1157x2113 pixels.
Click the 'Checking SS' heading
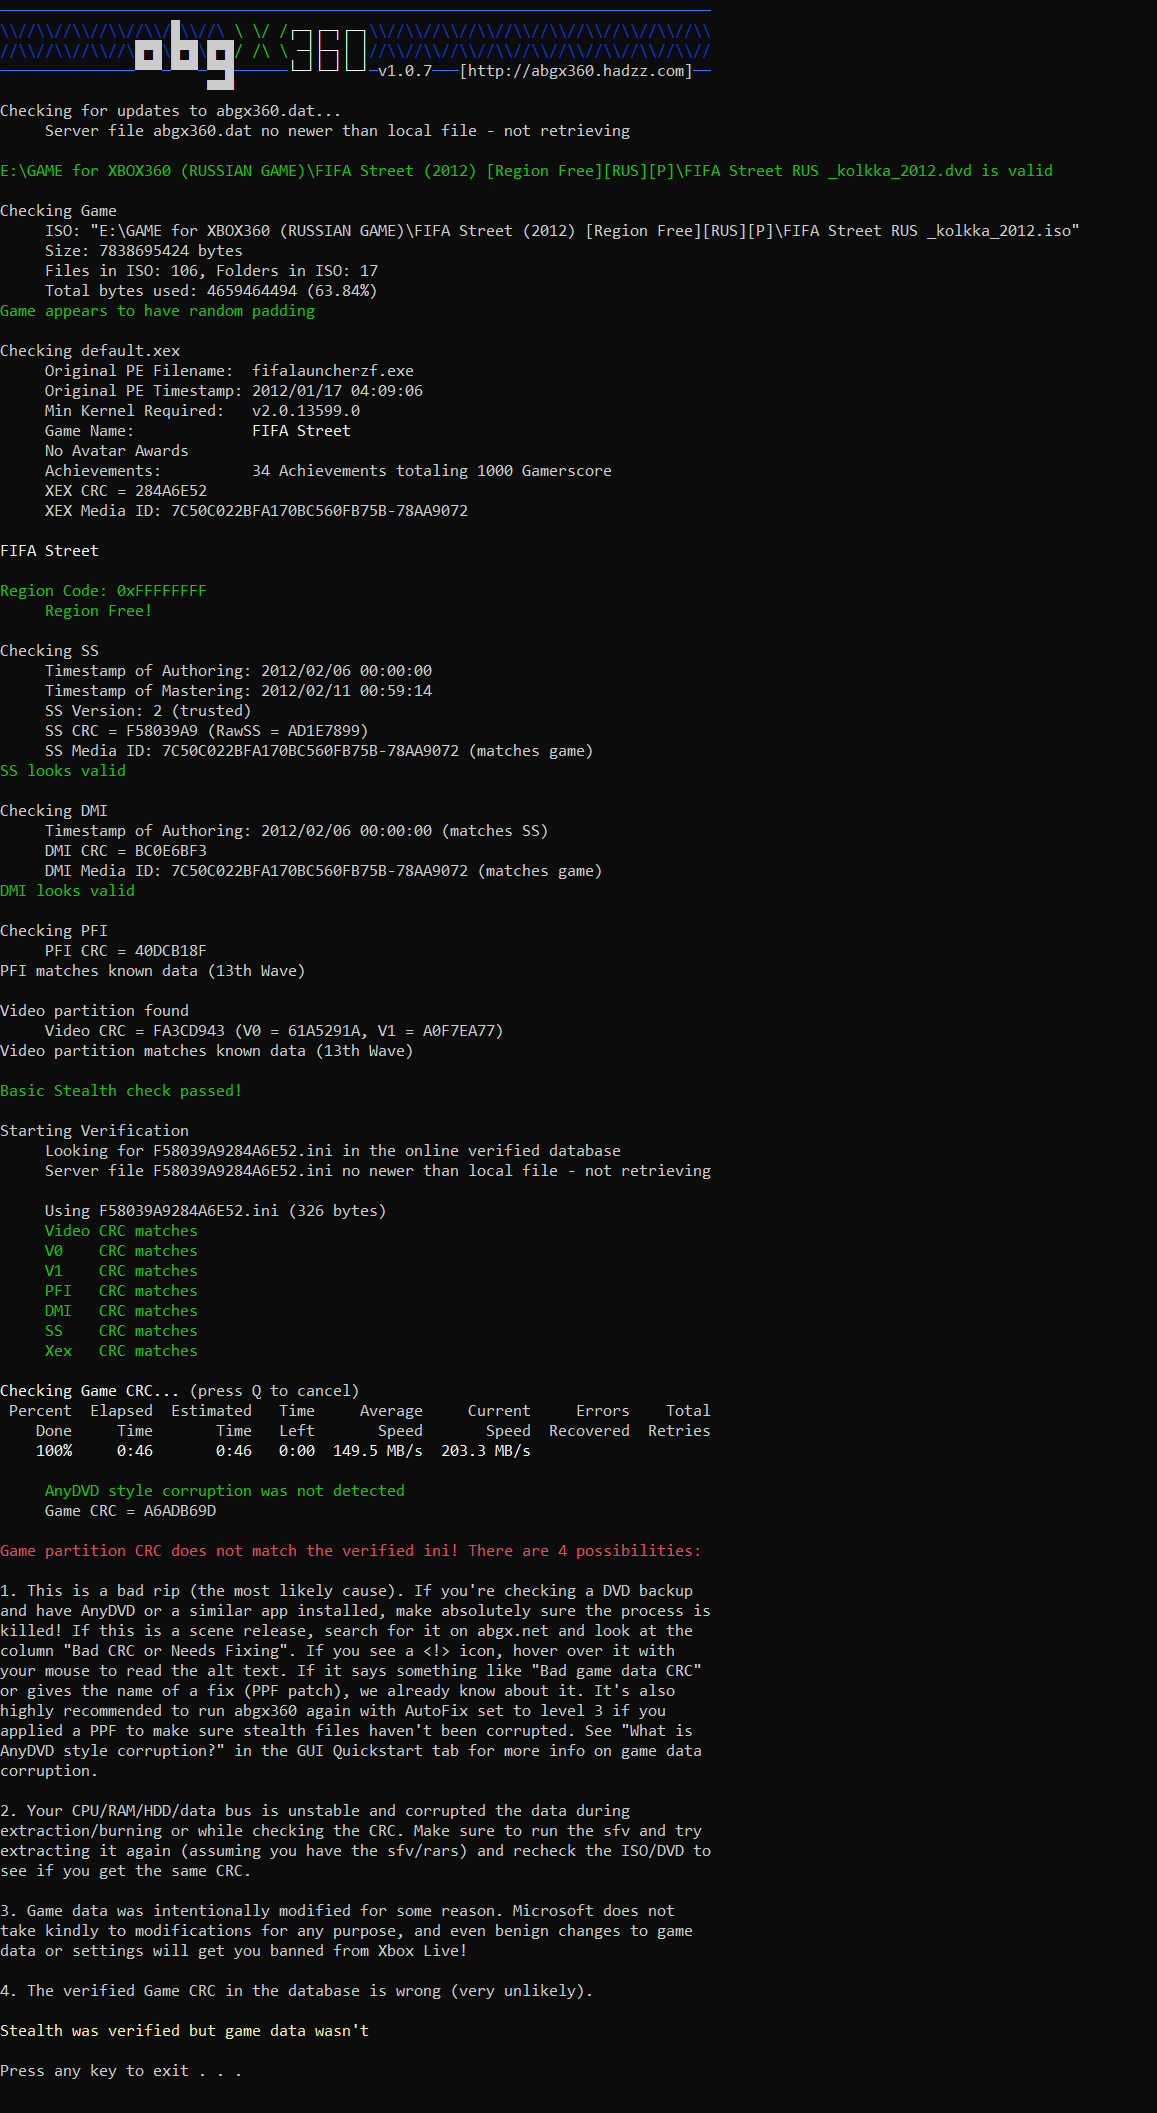tap(49, 651)
